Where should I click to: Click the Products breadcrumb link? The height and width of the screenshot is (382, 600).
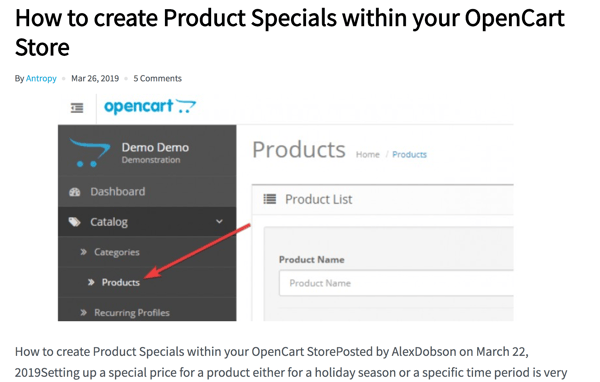pos(409,155)
